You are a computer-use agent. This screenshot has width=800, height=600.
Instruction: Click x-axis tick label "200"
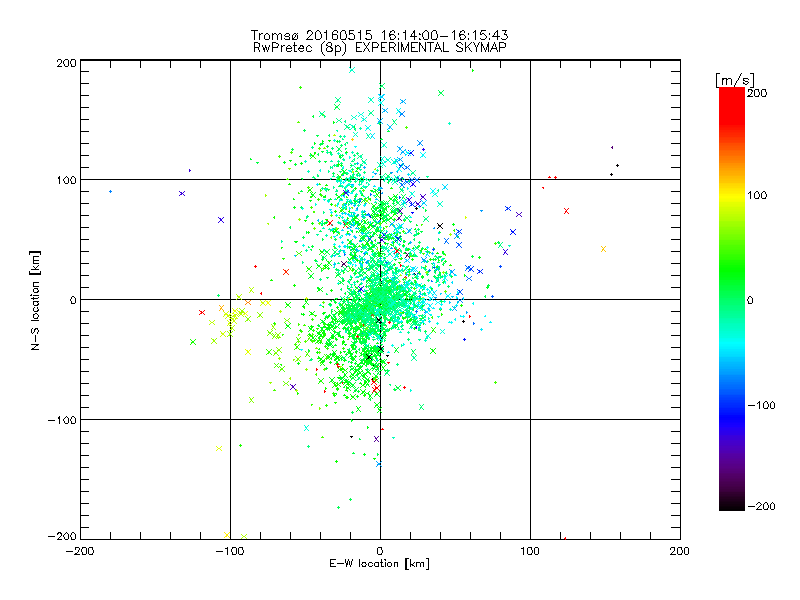click(x=680, y=551)
